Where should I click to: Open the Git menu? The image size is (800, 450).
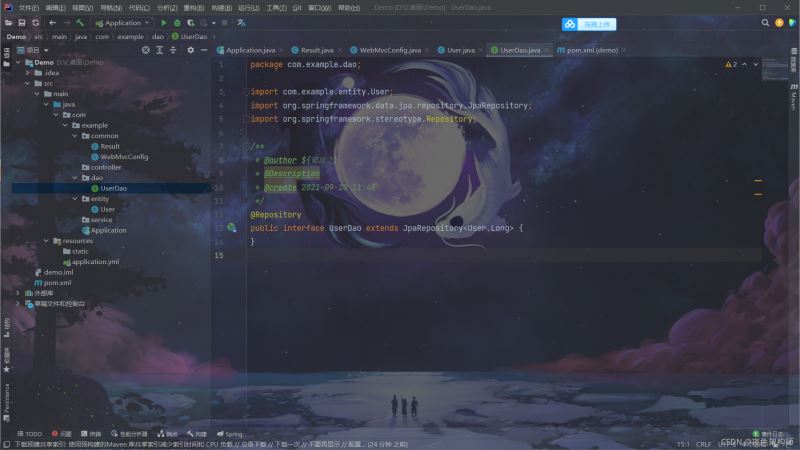click(x=297, y=8)
